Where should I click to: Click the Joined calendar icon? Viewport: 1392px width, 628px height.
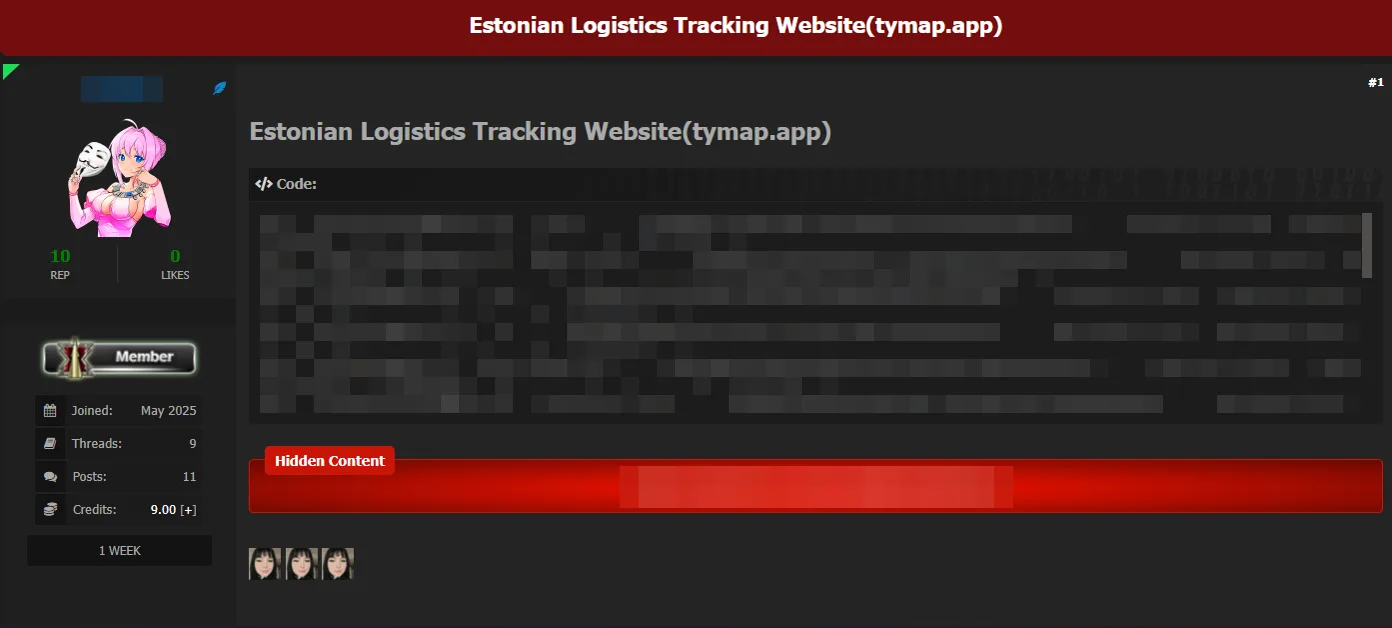50,410
